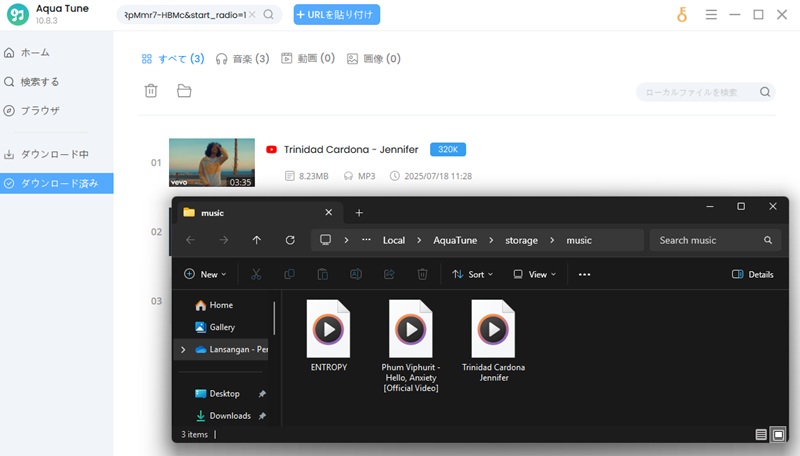800x456 pixels.
Task: Select the ENTROPY audio file
Action: click(x=329, y=336)
